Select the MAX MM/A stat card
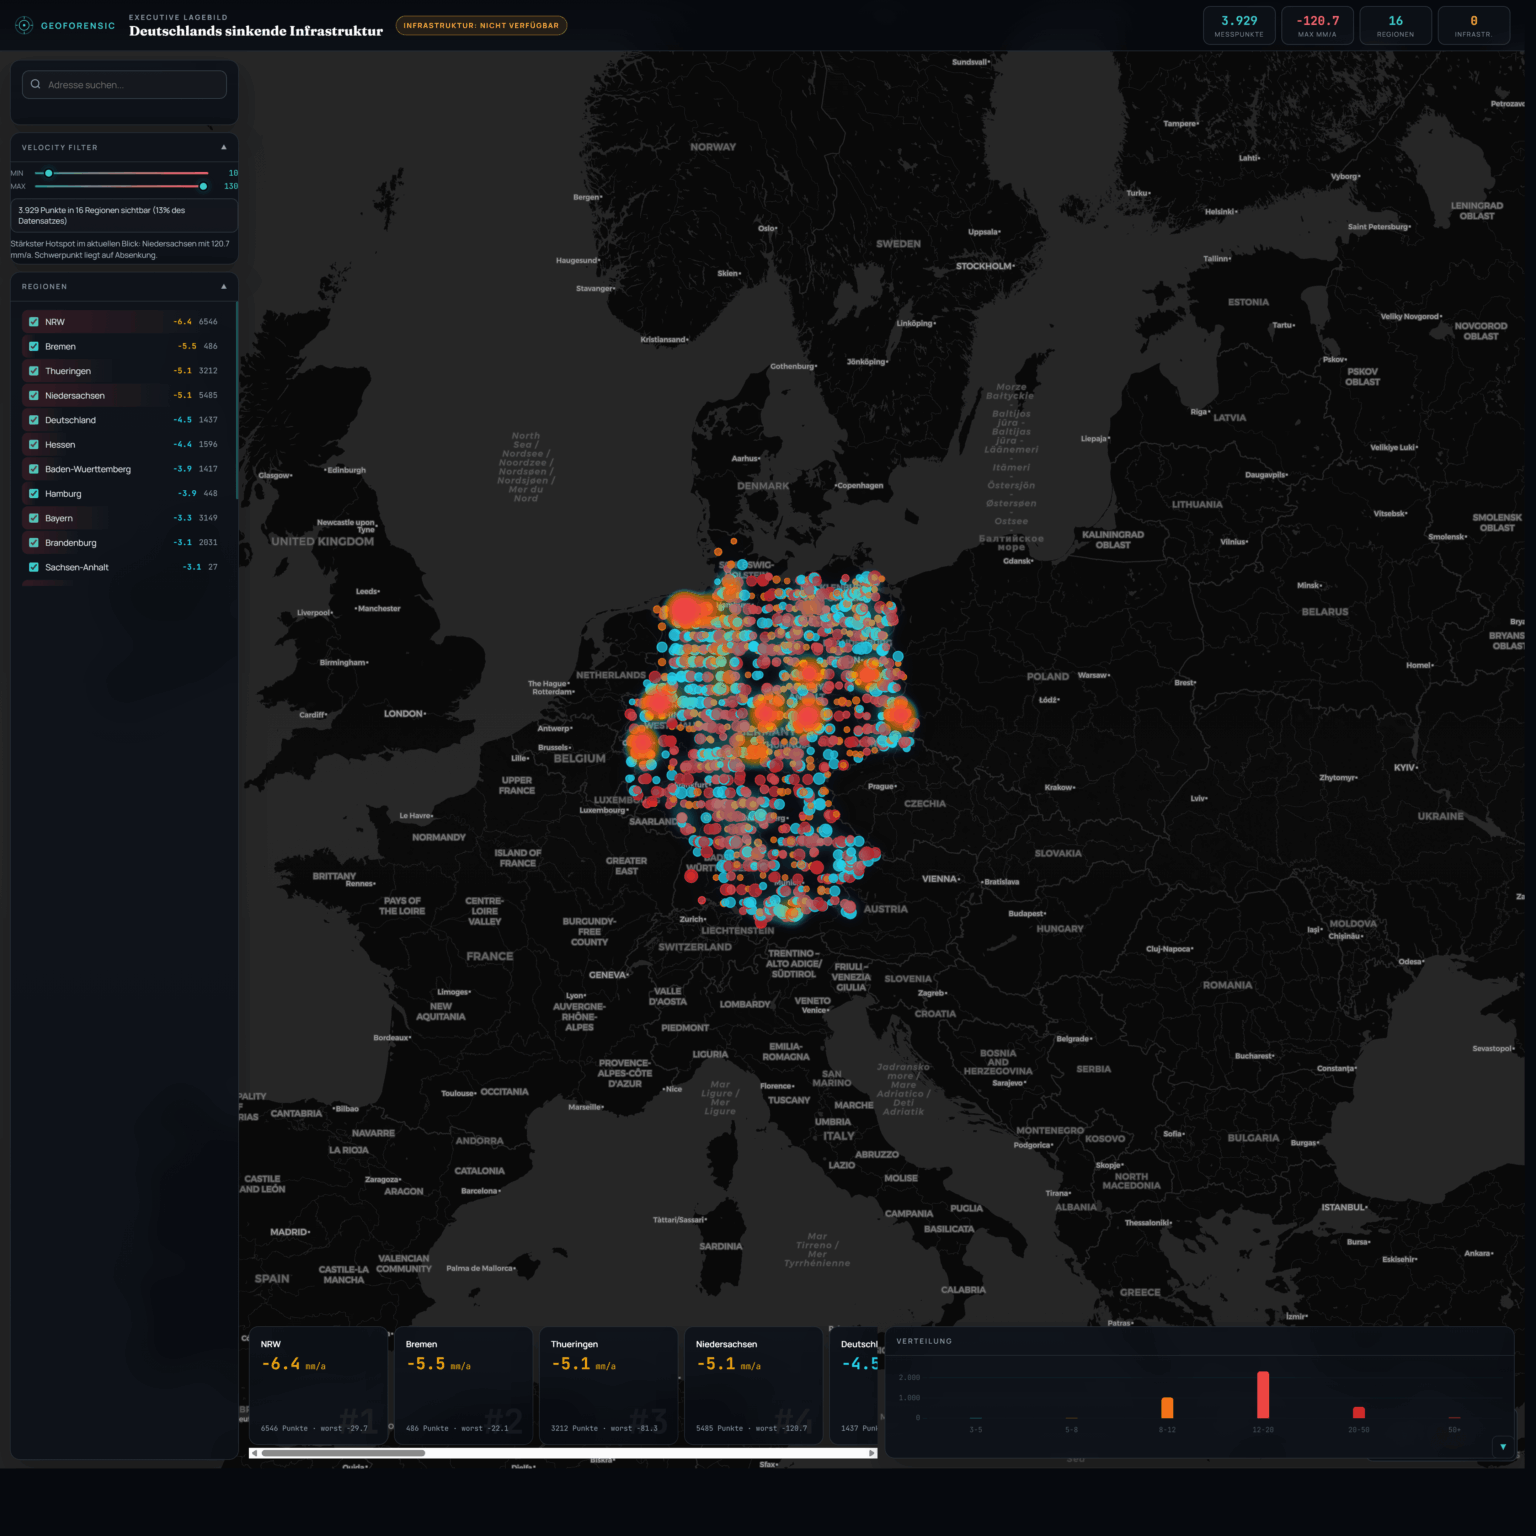This screenshot has width=1536, height=1536. click(1317, 24)
